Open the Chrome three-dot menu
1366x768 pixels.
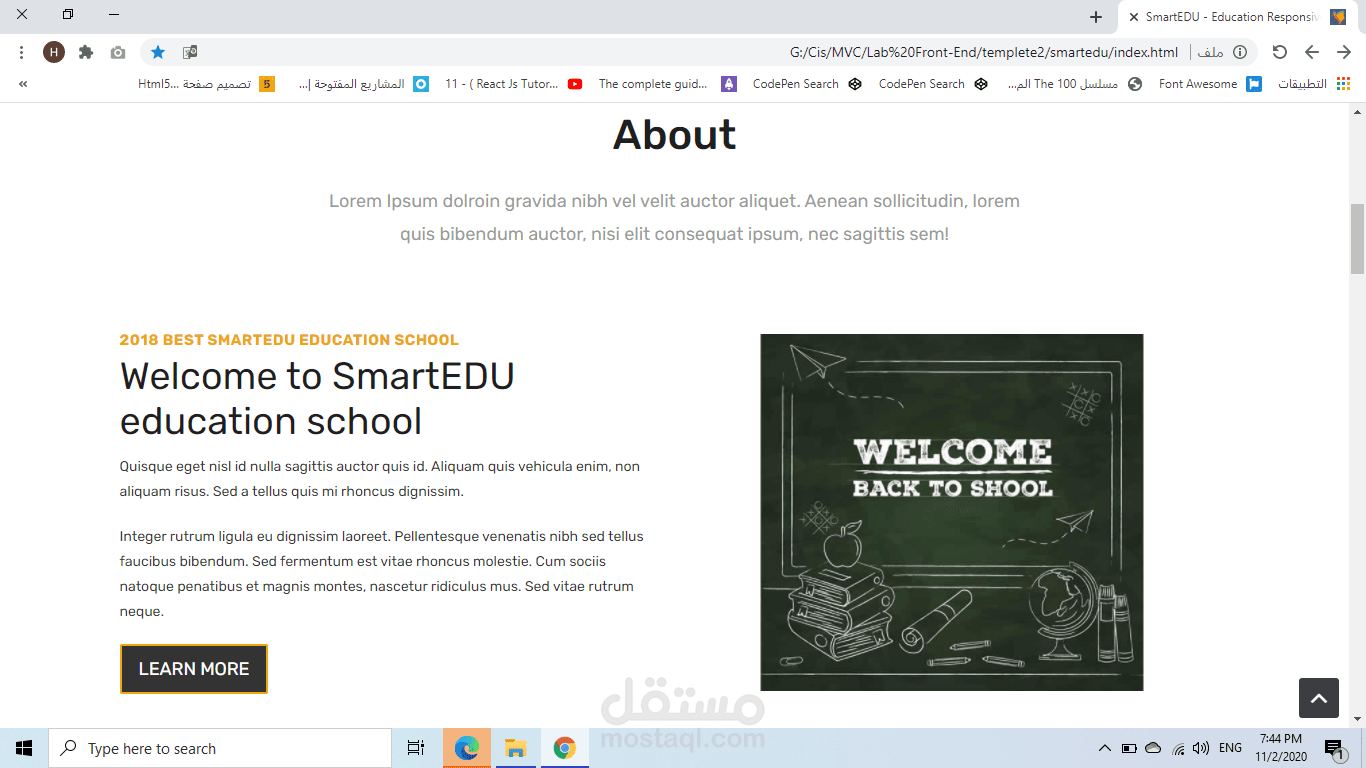tap(22, 52)
